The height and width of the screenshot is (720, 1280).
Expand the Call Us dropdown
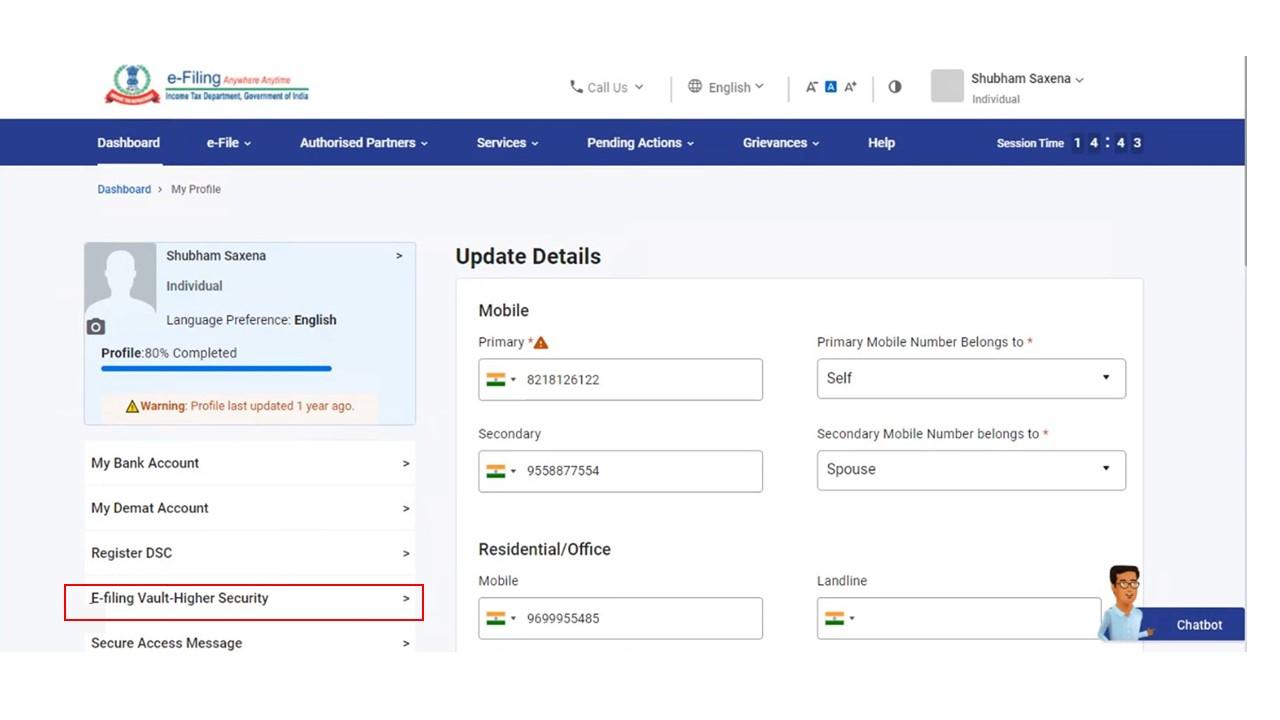point(607,87)
